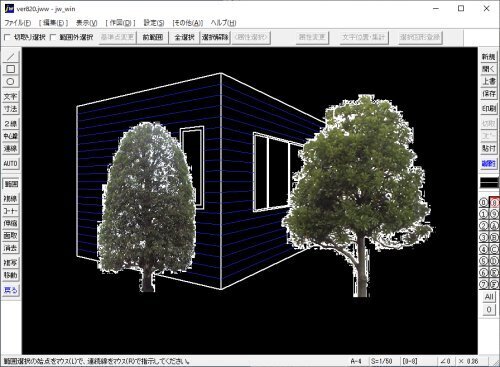
Task: Choose the 移動 move tool
Action: 11,275
